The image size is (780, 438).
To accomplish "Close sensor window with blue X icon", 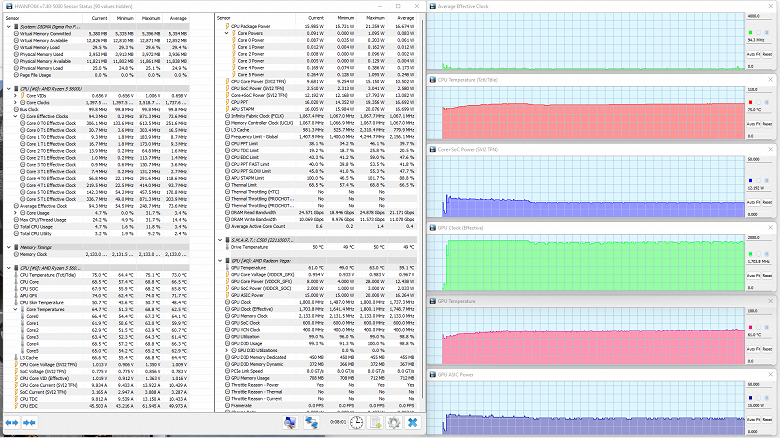I will (x=412, y=423).
